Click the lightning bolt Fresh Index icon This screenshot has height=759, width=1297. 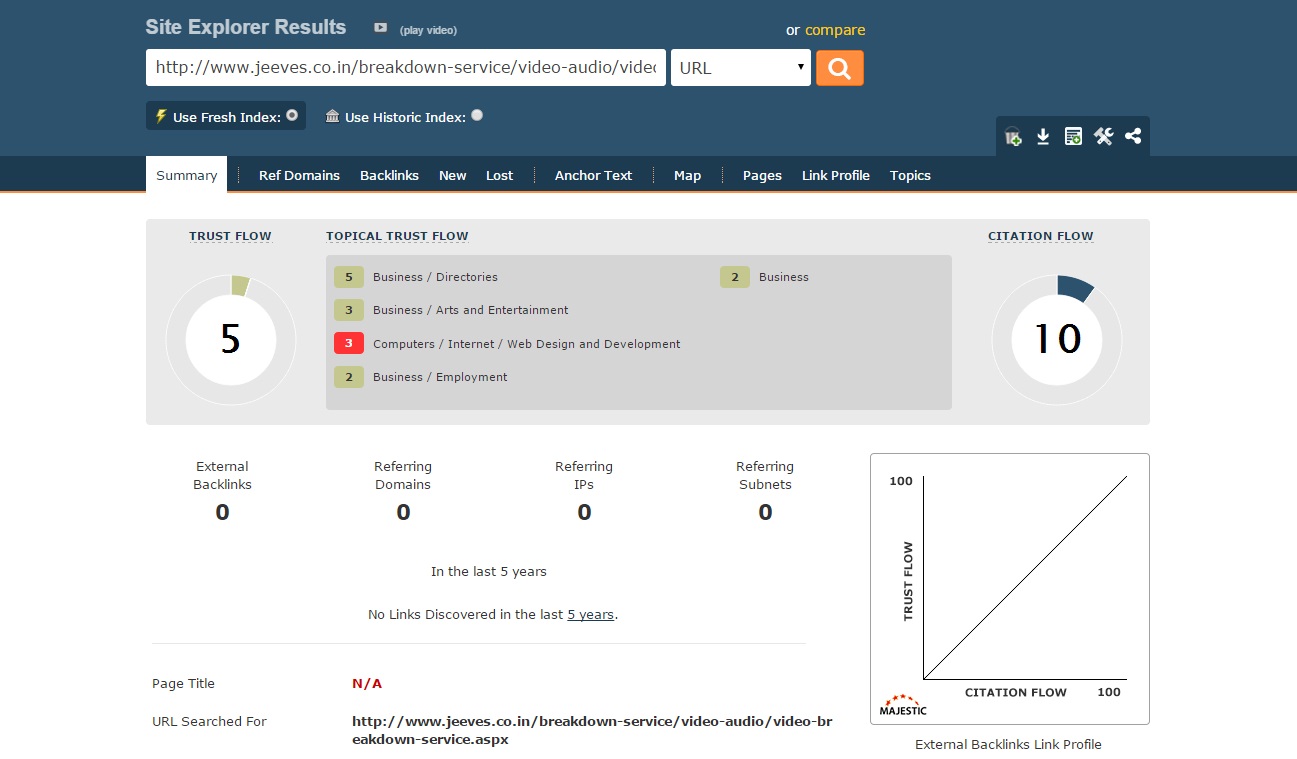(x=160, y=116)
